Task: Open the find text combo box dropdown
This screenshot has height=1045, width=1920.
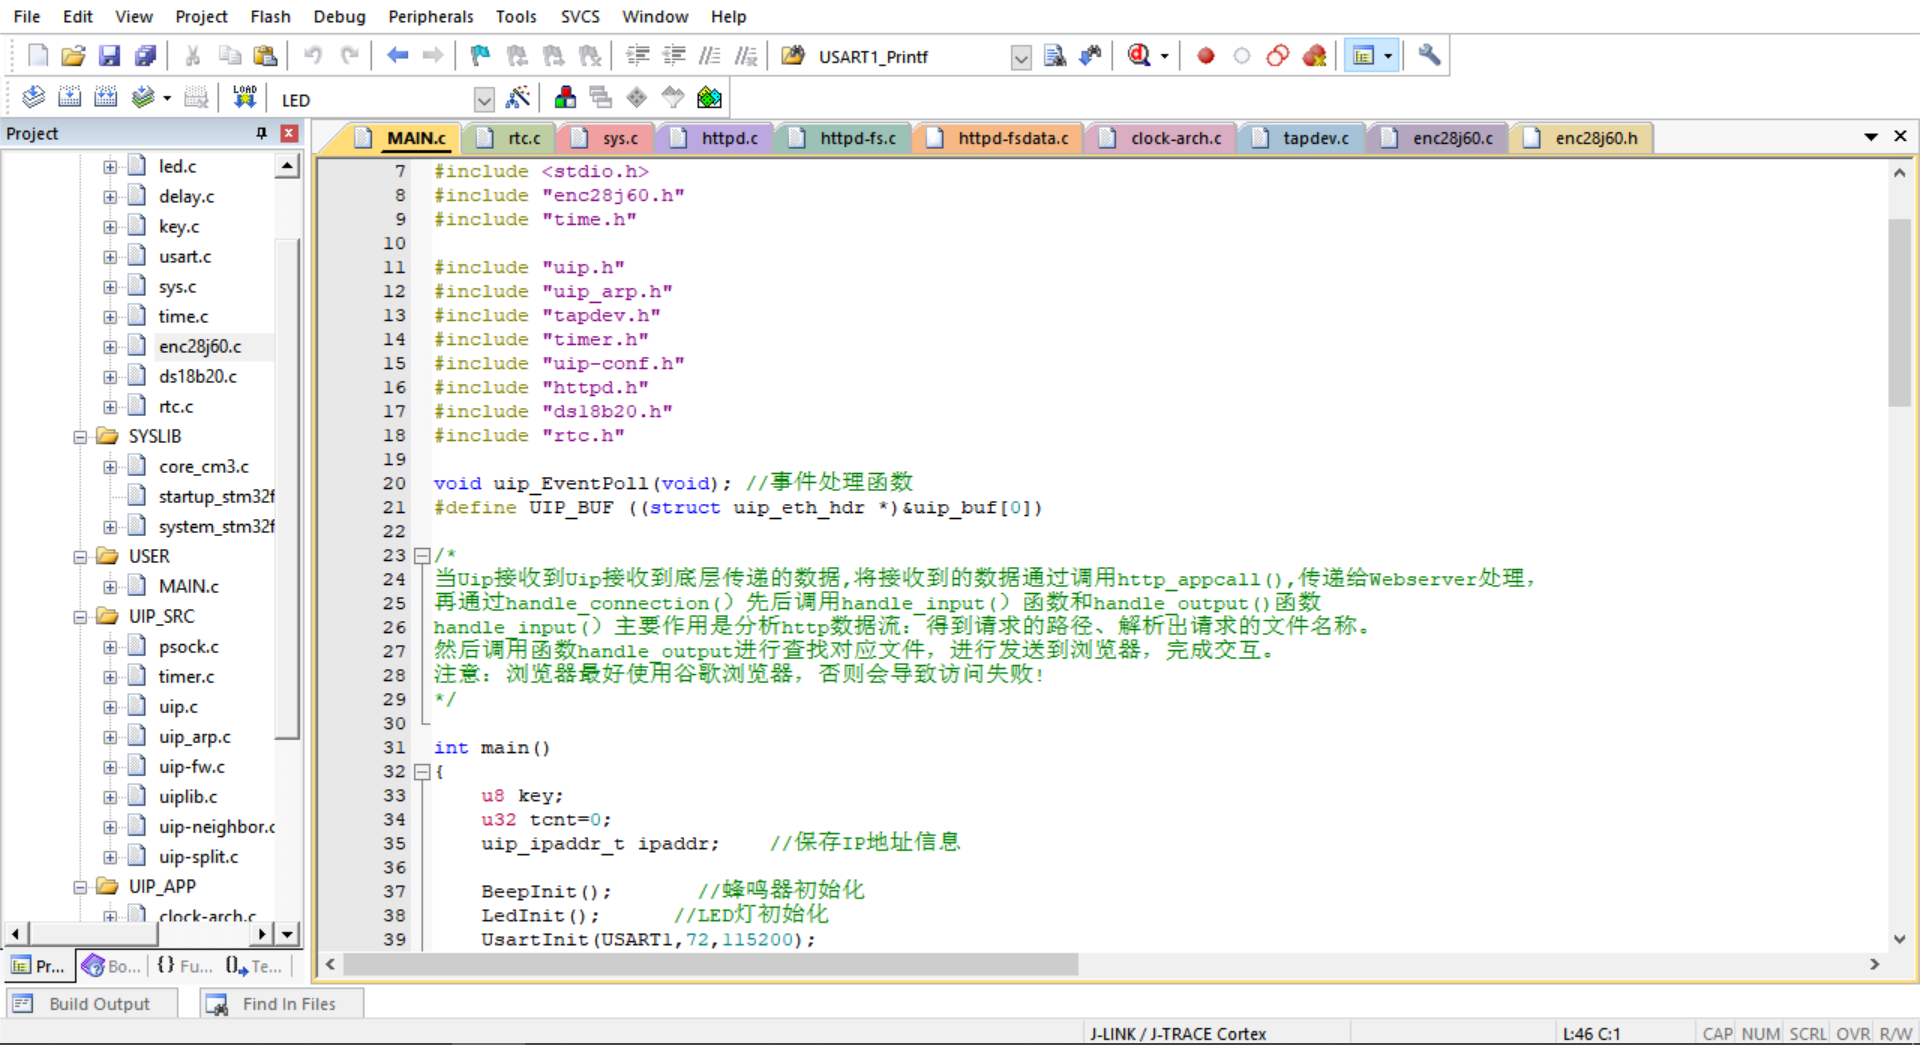Action: pos(1020,57)
